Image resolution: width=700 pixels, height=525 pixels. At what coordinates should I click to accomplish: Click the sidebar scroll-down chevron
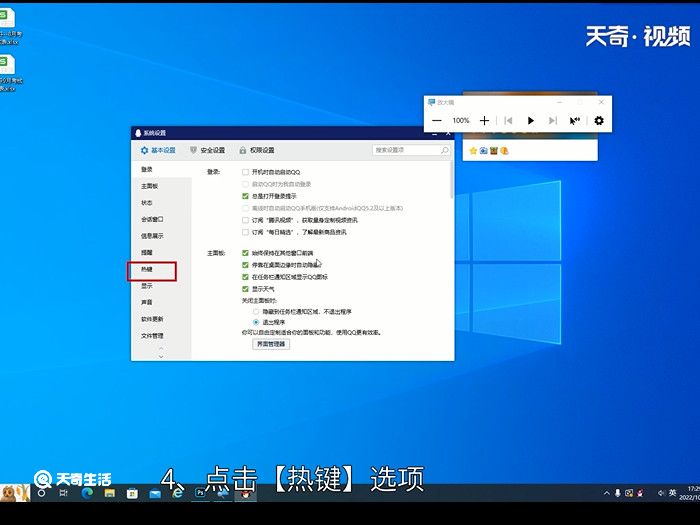point(161,356)
